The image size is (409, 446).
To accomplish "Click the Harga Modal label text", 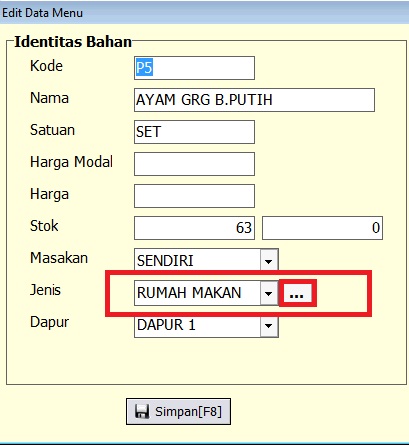I will click(x=71, y=162).
